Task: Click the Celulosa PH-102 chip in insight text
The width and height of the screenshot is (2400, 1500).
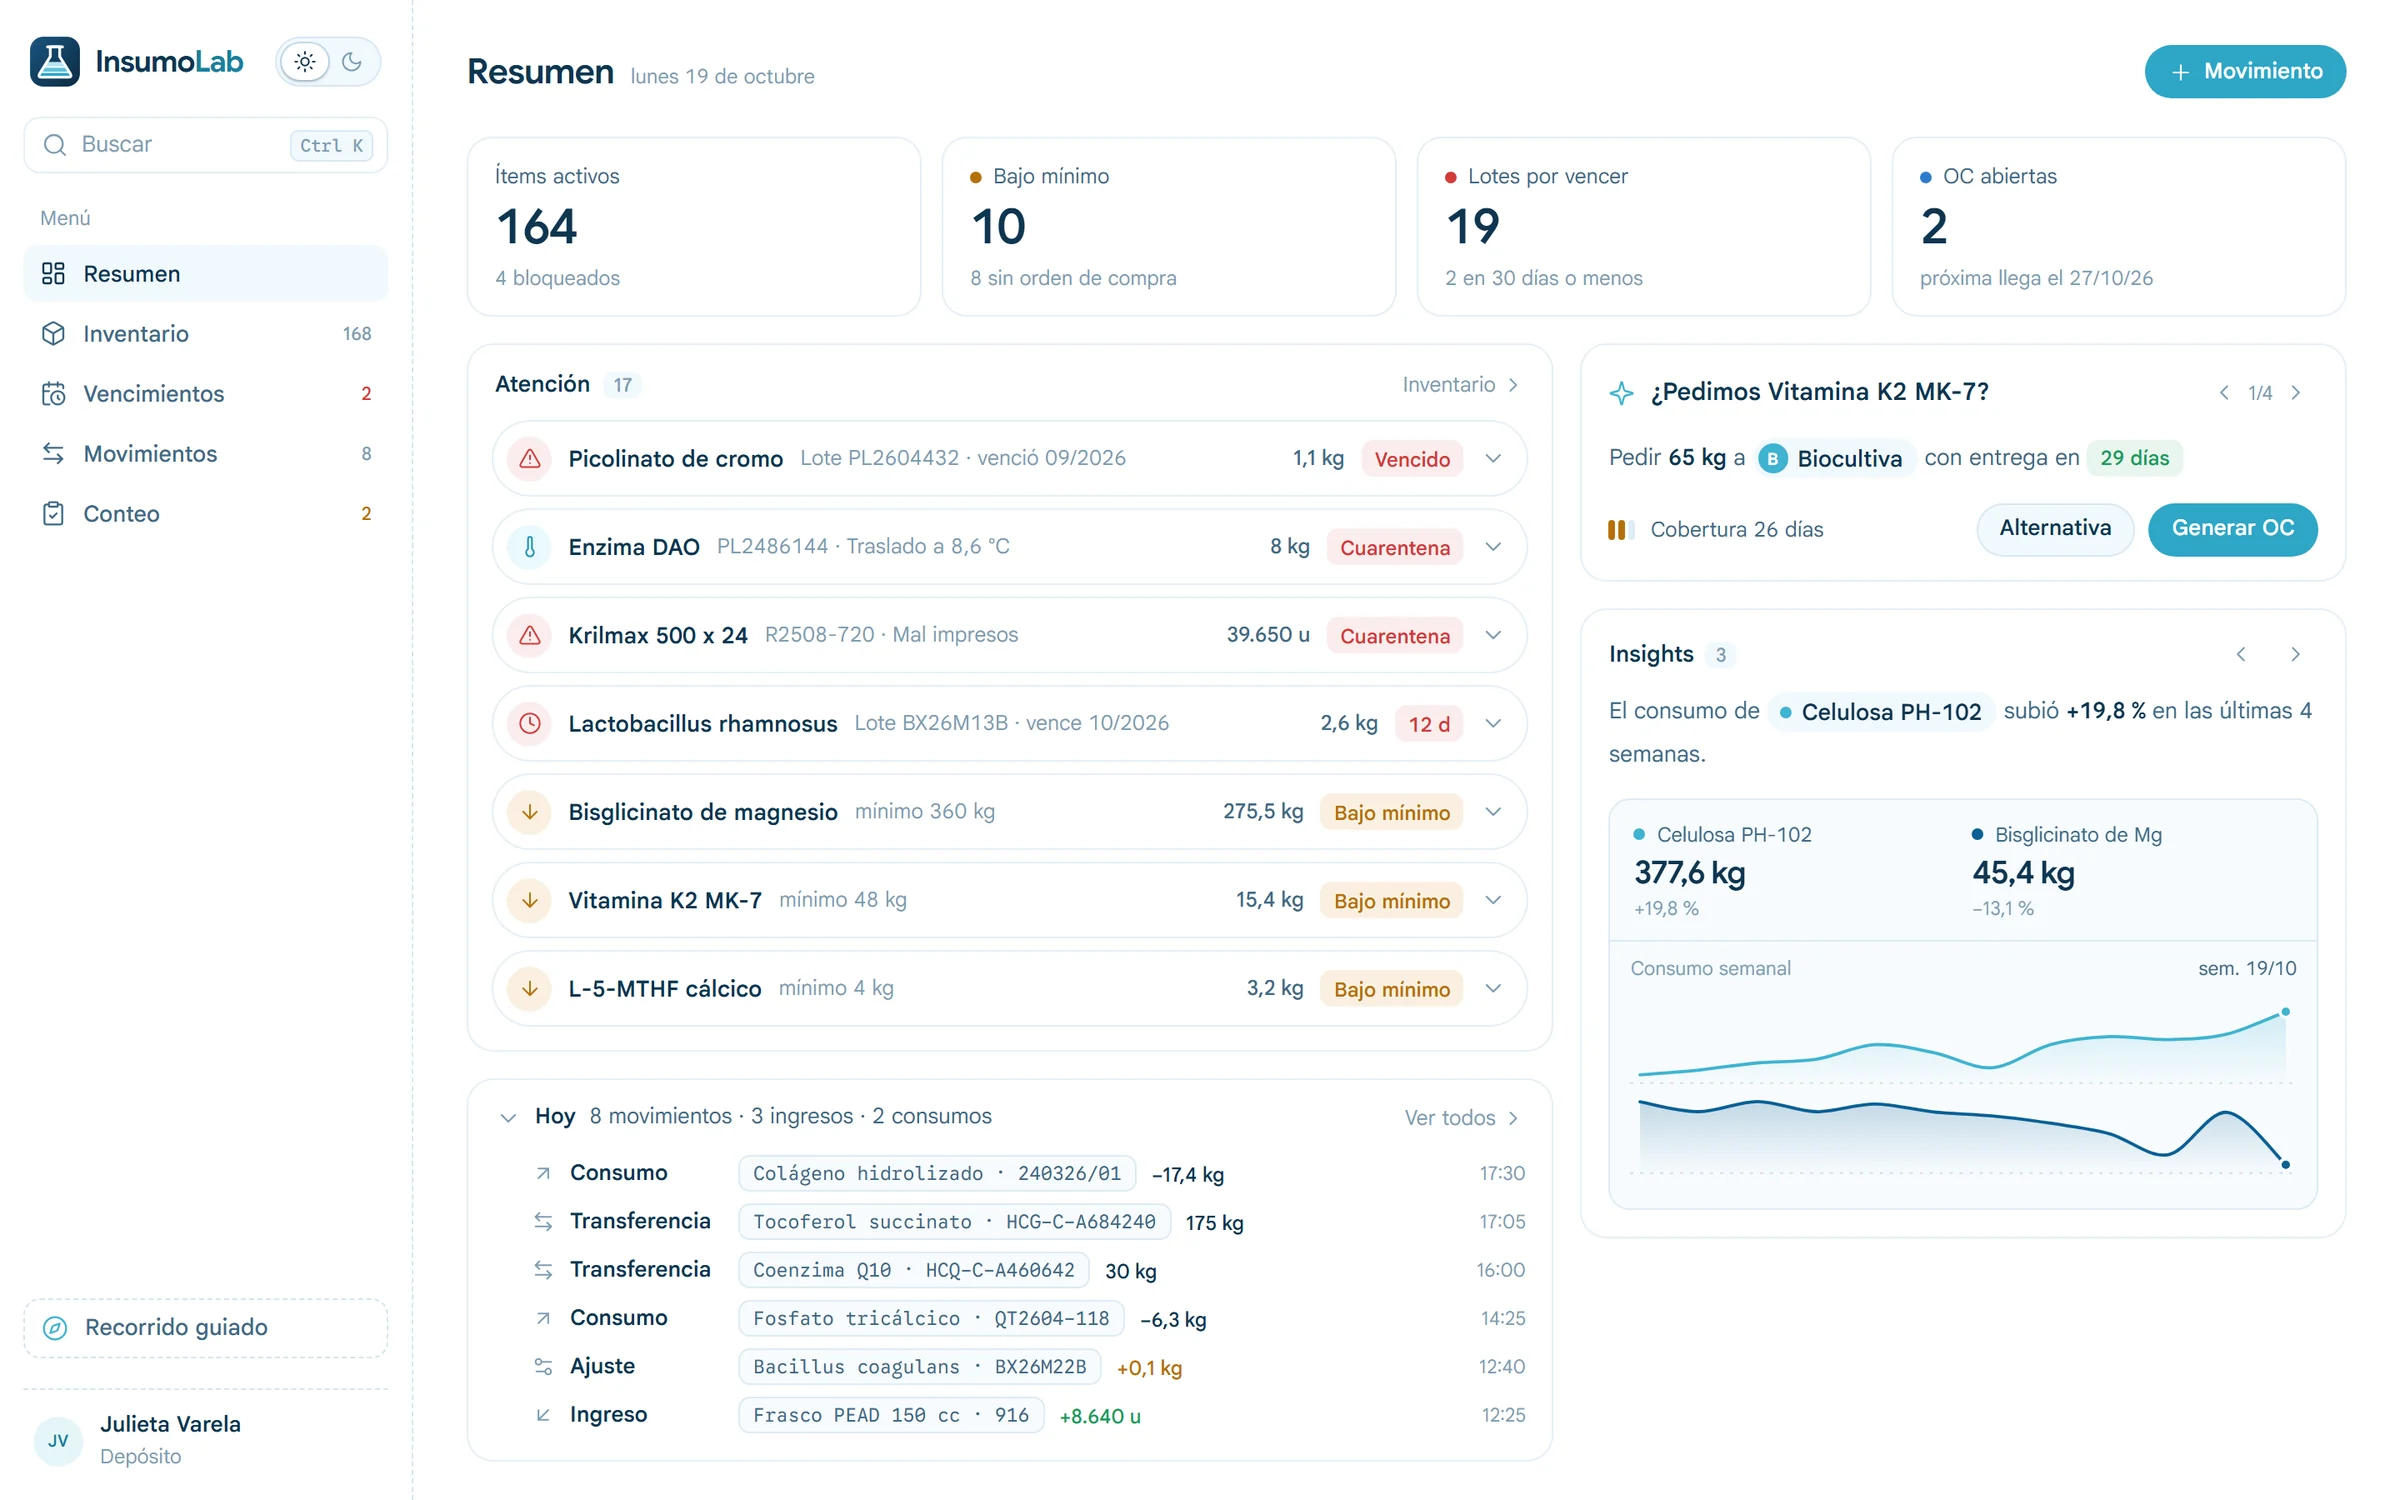Action: point(1880,712)
